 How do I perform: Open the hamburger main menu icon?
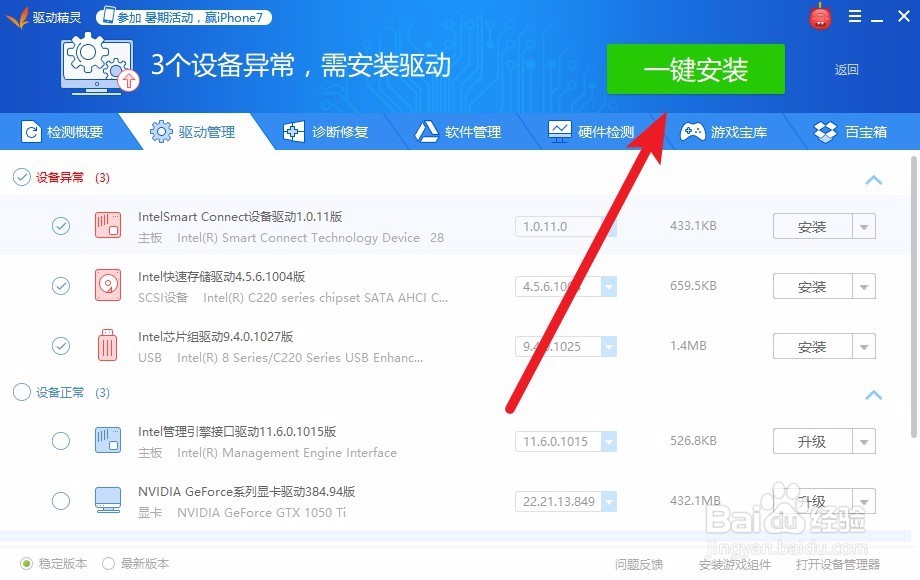coord(855,16)
